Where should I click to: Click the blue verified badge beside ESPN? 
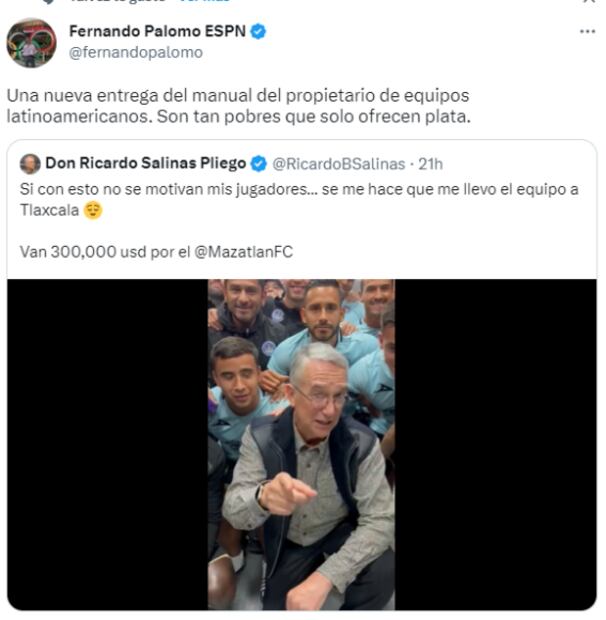coord(258,31)
